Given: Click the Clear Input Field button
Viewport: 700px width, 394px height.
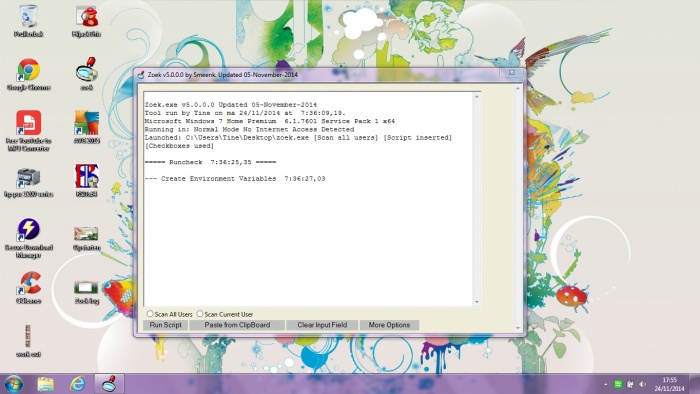Looking at the screenshot, I should pyautogui.click(x=322, y=325).
